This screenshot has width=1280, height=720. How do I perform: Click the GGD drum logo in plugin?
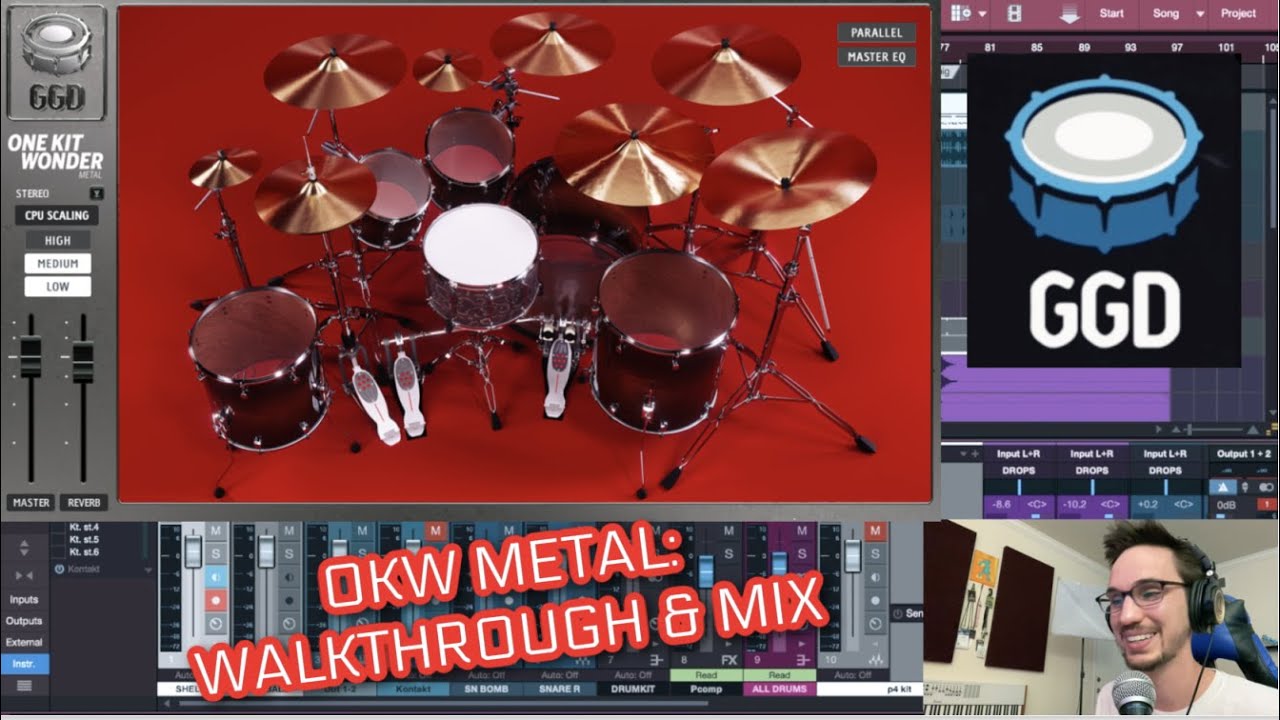[55, 62]
